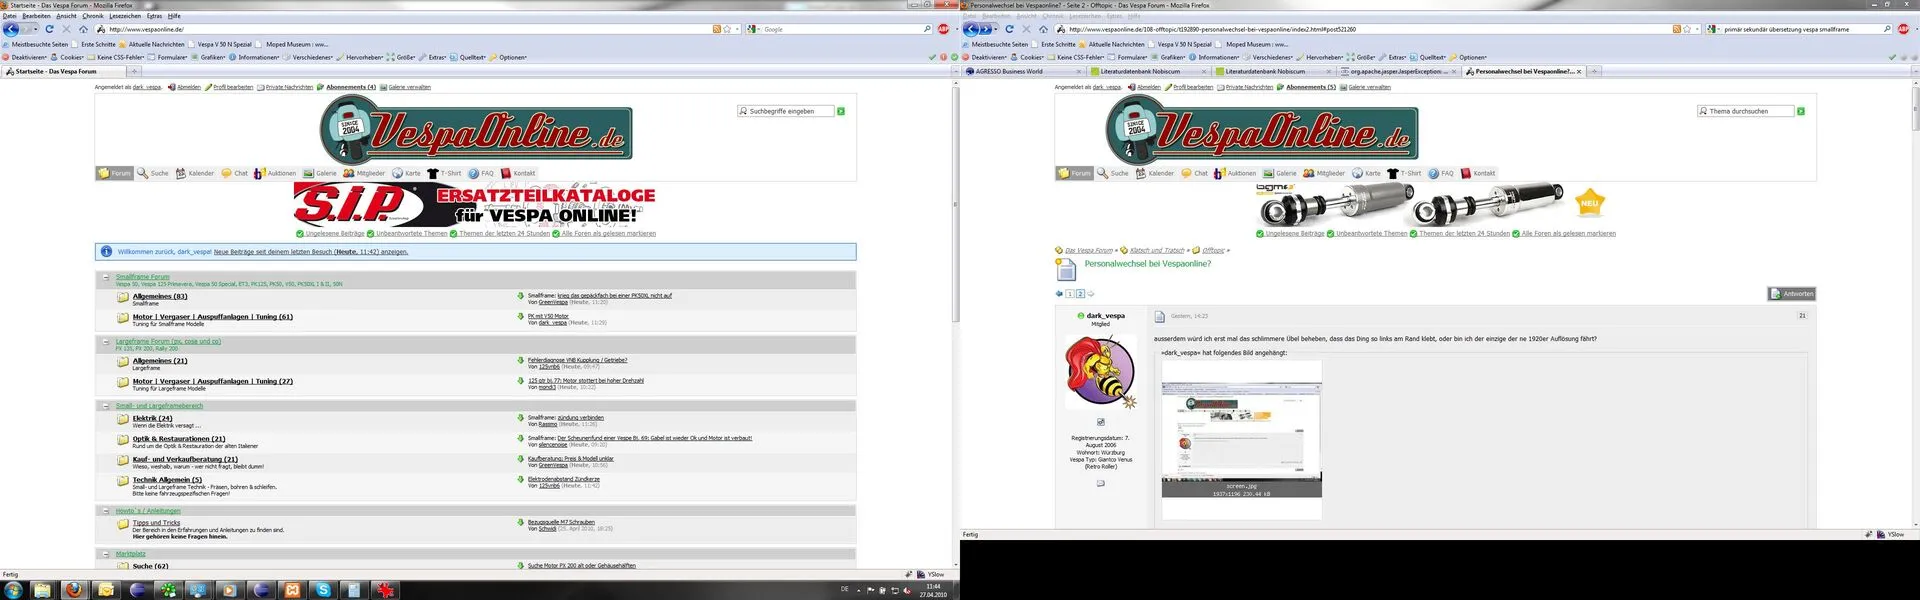
Task: Open the attached screen.jpg thumbnail
Action: tap(1241, 428)
